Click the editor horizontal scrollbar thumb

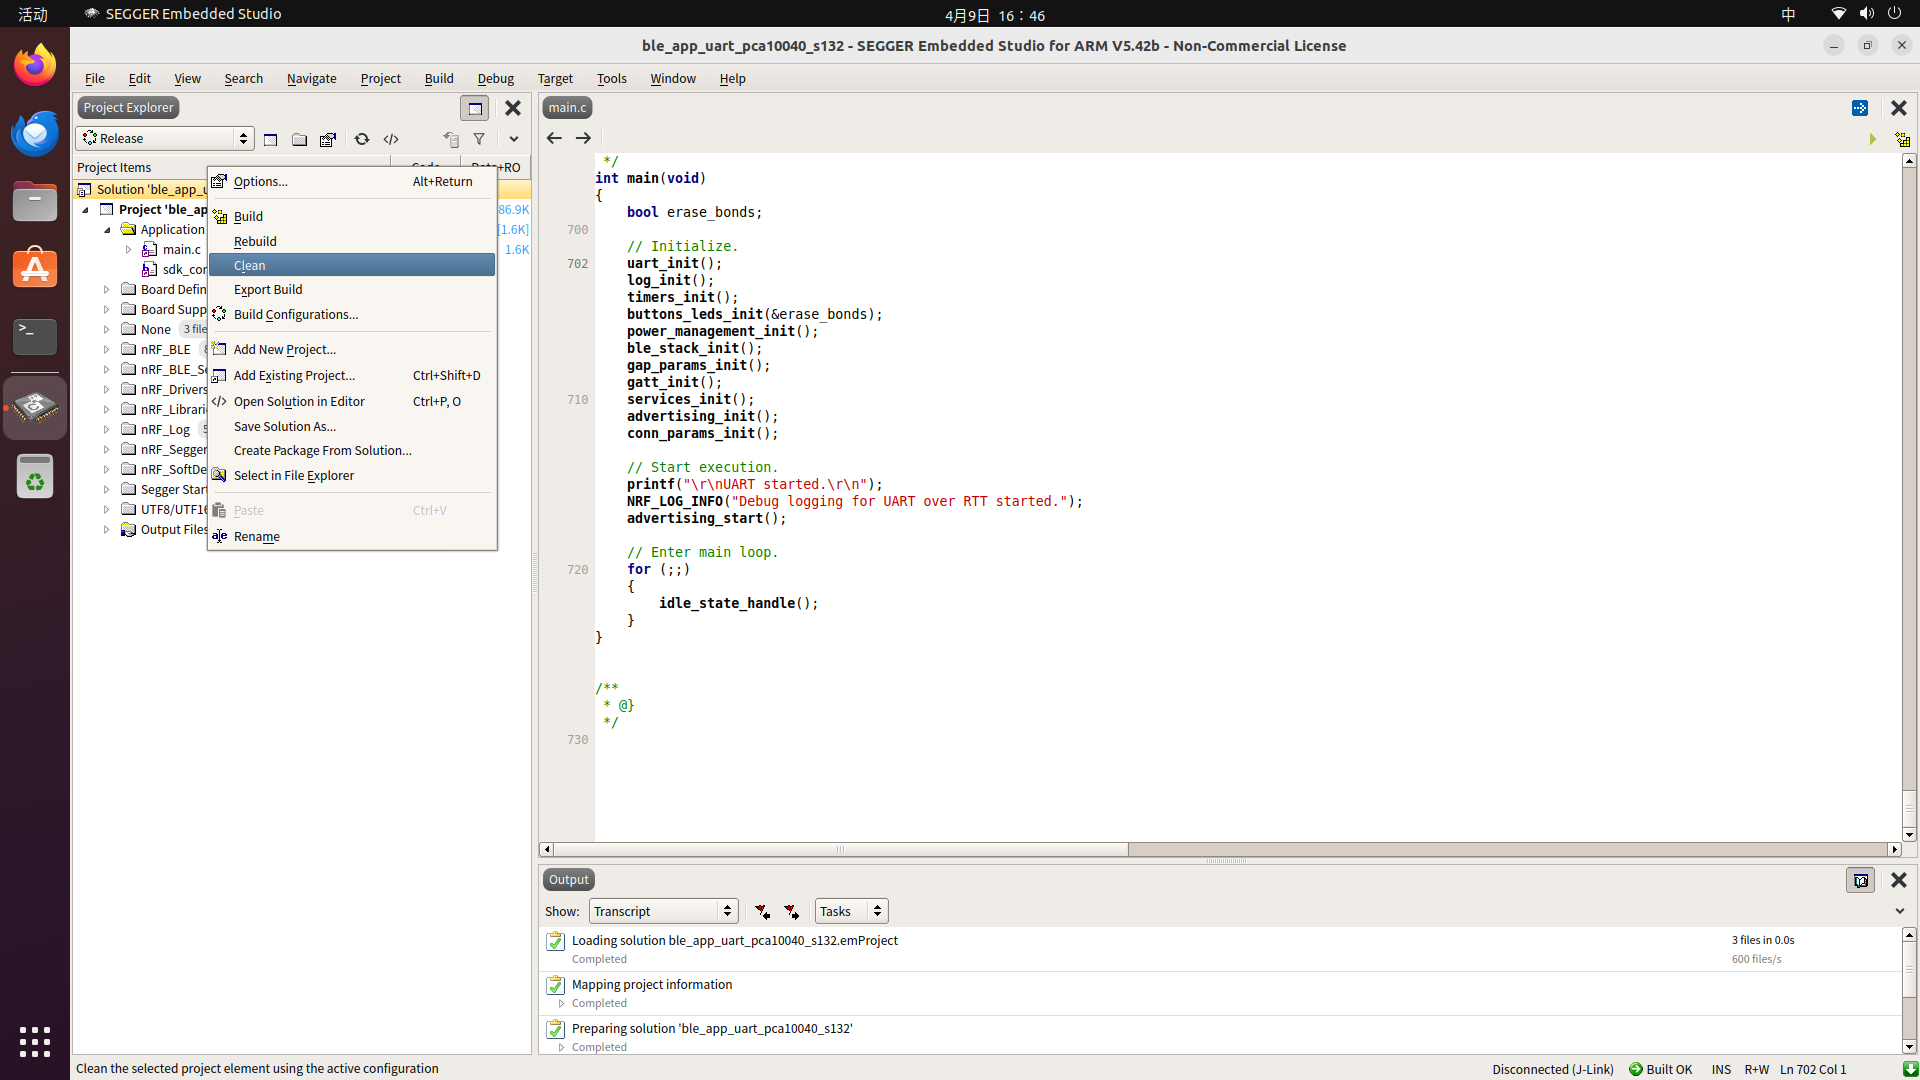click(x=840, y=849)
